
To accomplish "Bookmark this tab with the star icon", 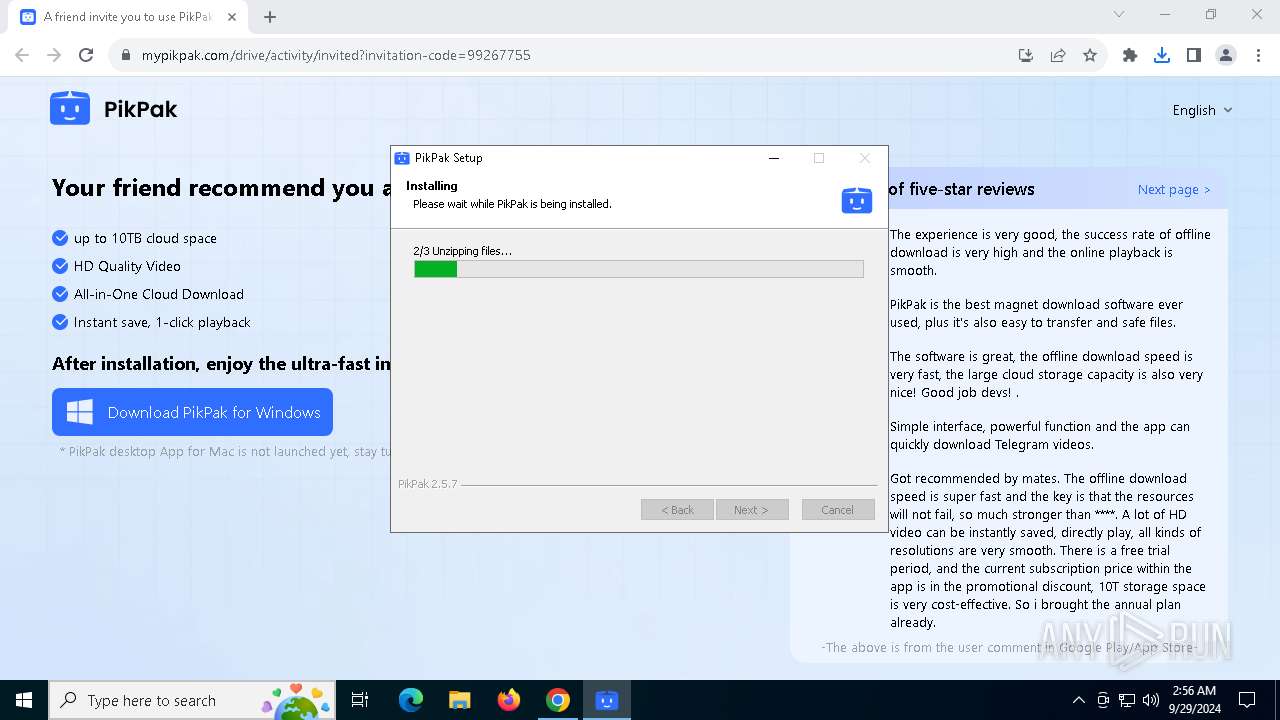I will (x=1090, y=55).
